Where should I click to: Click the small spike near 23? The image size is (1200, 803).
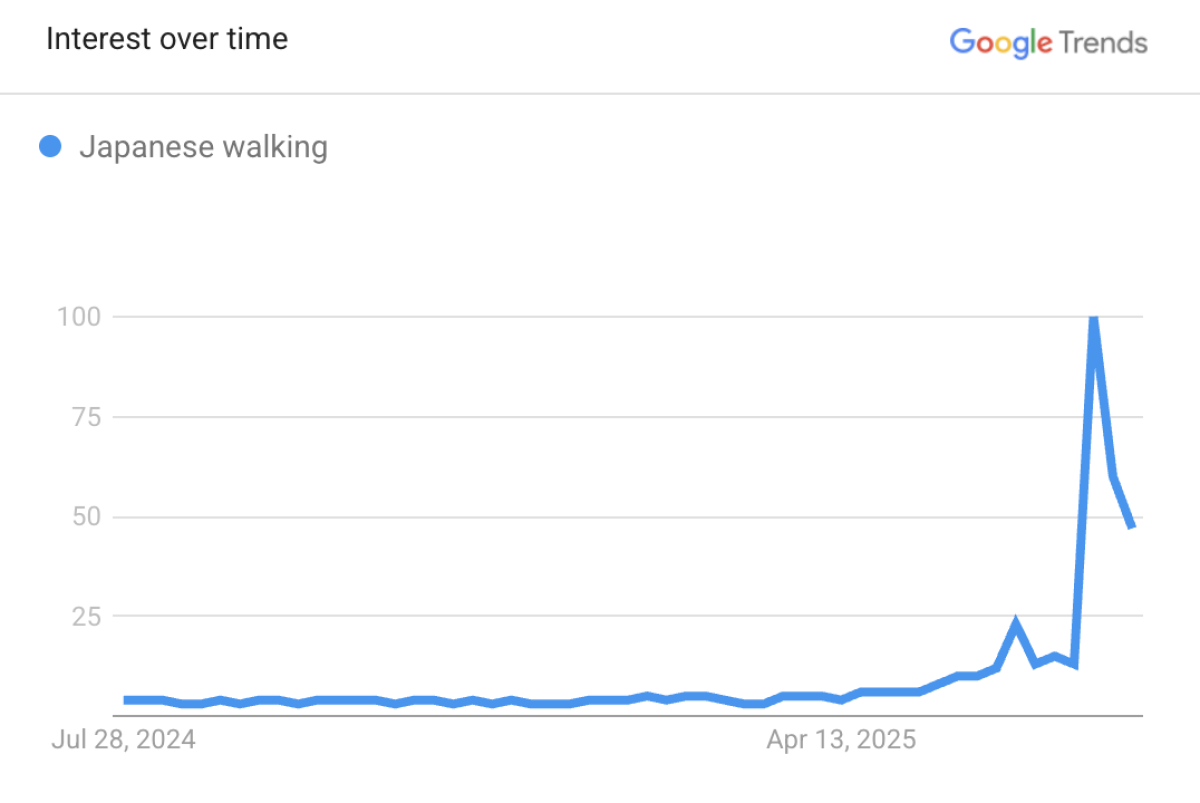click(x=1016, y=624)
